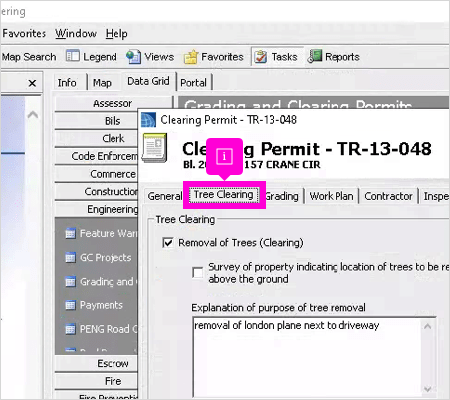This screenshot has width=450, height=400.
Task: Open Favorites star folder icon
Action: tap(191, 57)
